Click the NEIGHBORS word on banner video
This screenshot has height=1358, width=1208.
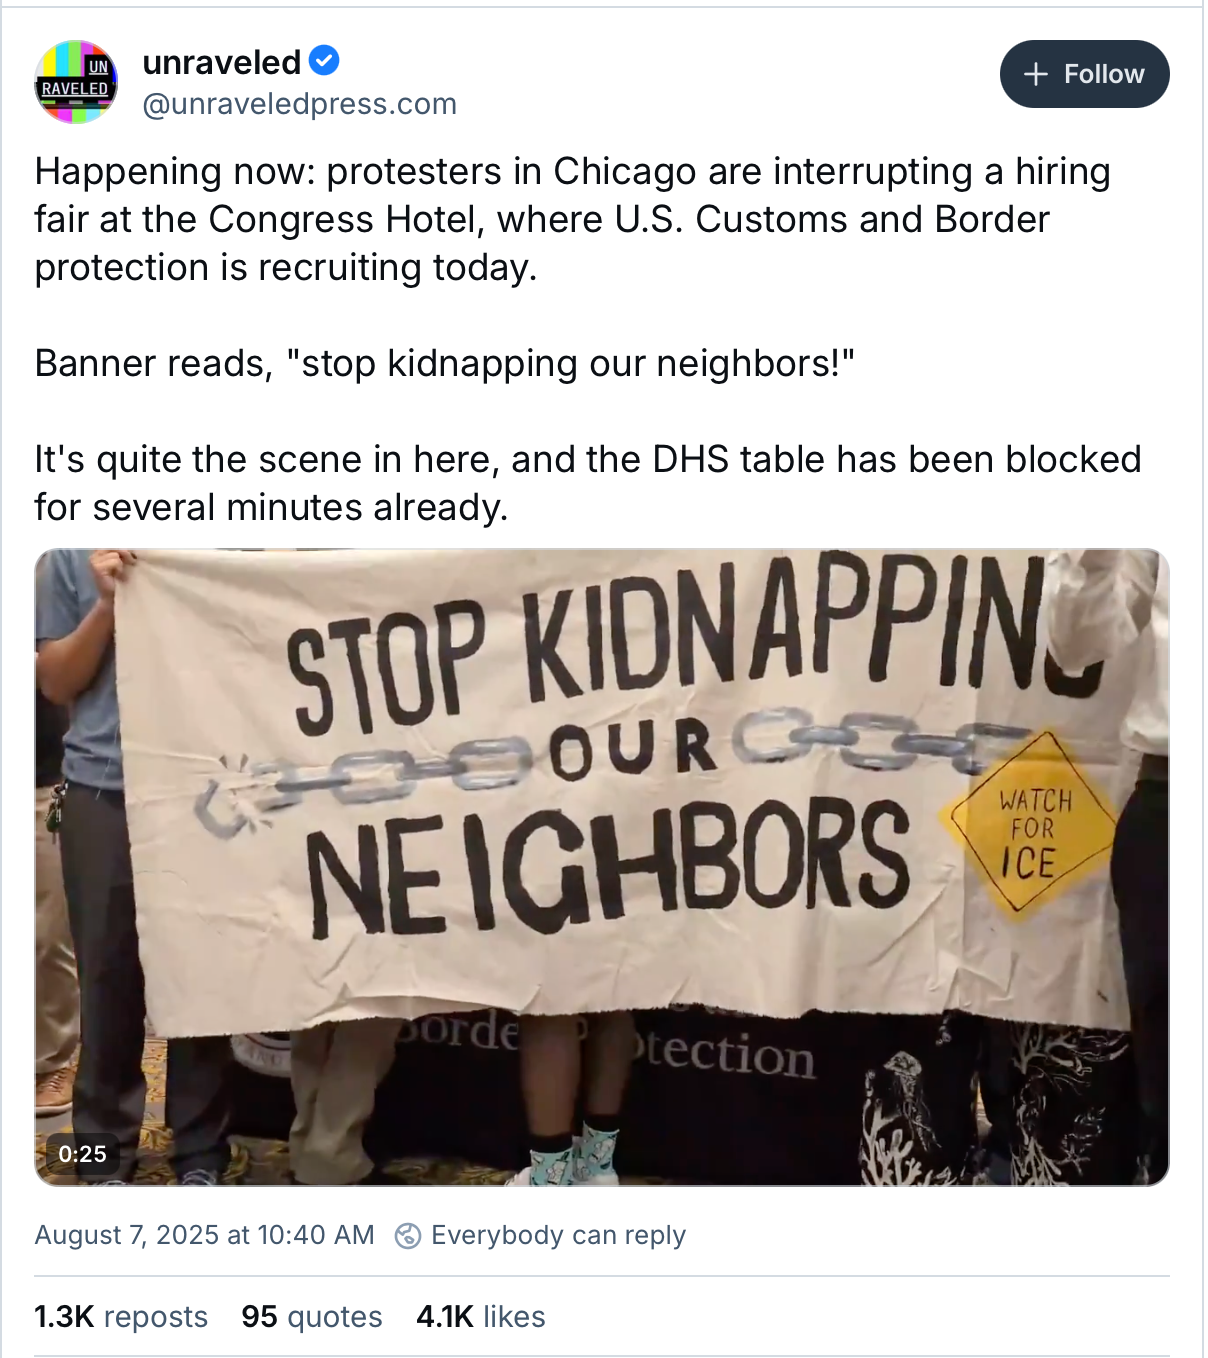[607, 865]
